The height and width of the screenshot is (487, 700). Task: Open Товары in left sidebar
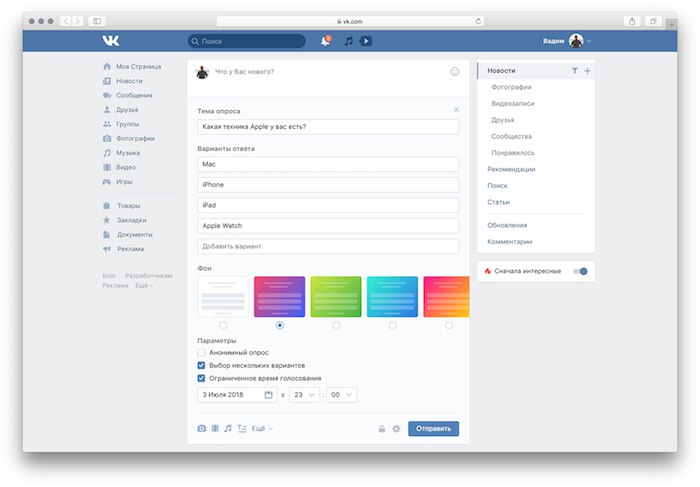pos(121,206)
